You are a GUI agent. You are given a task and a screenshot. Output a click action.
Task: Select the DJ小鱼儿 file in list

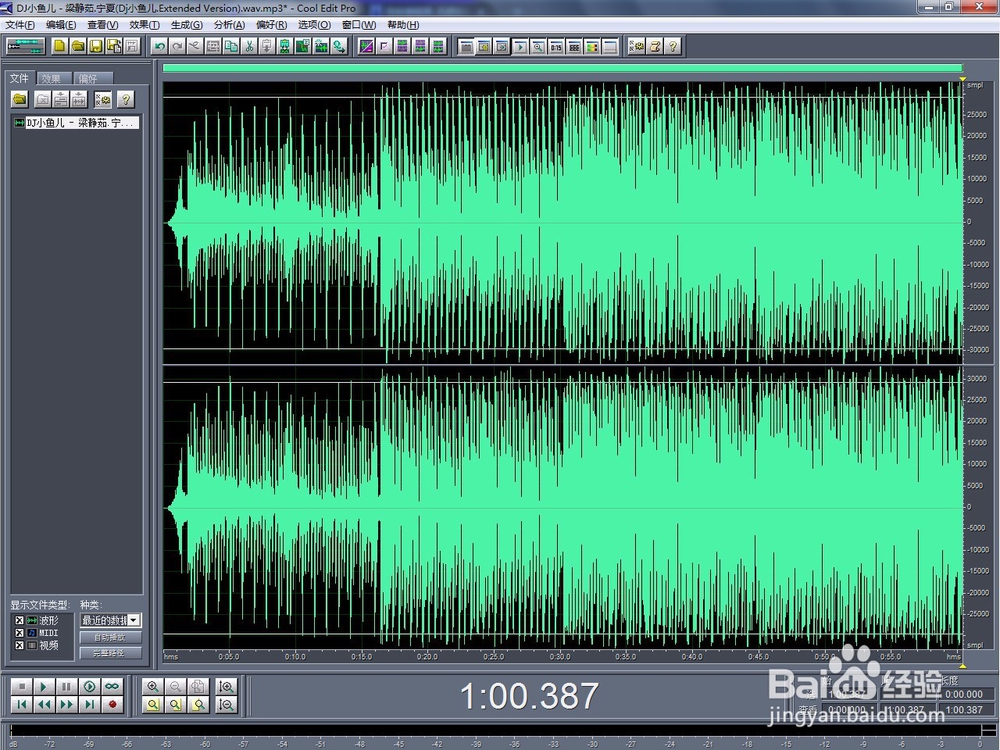click(x=76, y=122)
